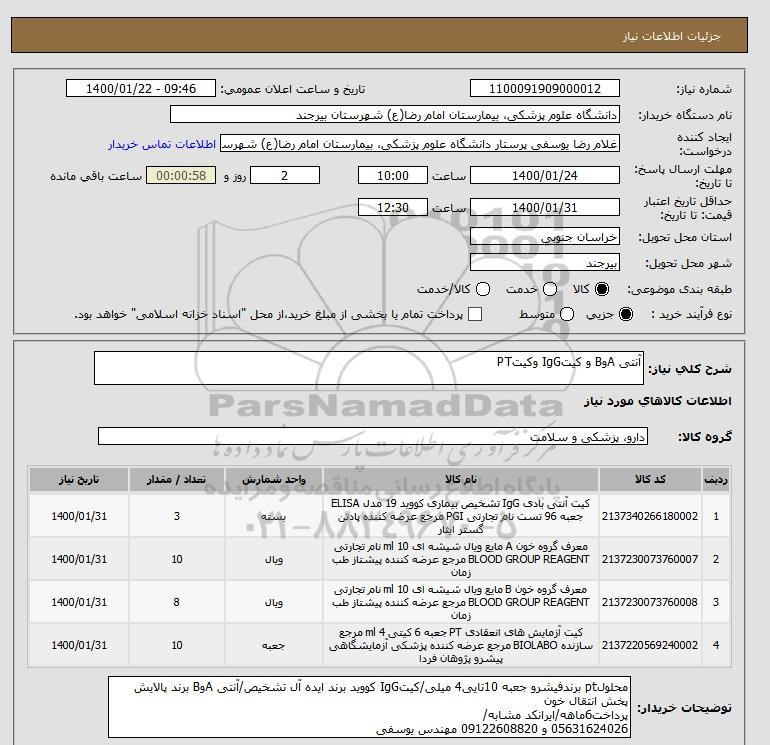Toggle the اسناد خزانه اسلامی payment checkbox
770x745 pixels.
(x=475, y=314)
